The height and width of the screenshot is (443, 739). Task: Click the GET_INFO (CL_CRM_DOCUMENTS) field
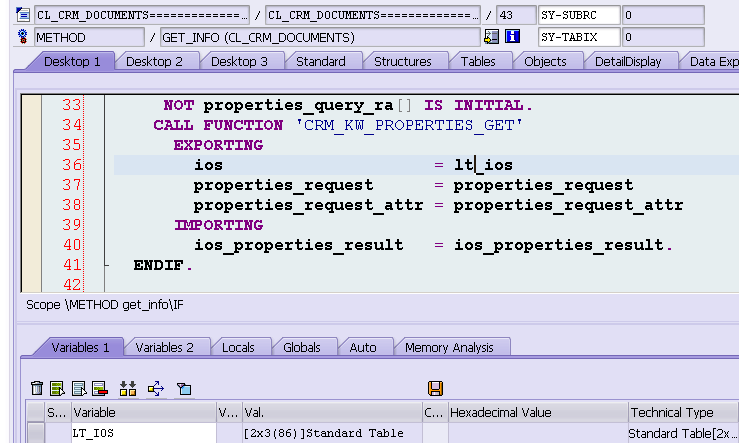point(320,37)
